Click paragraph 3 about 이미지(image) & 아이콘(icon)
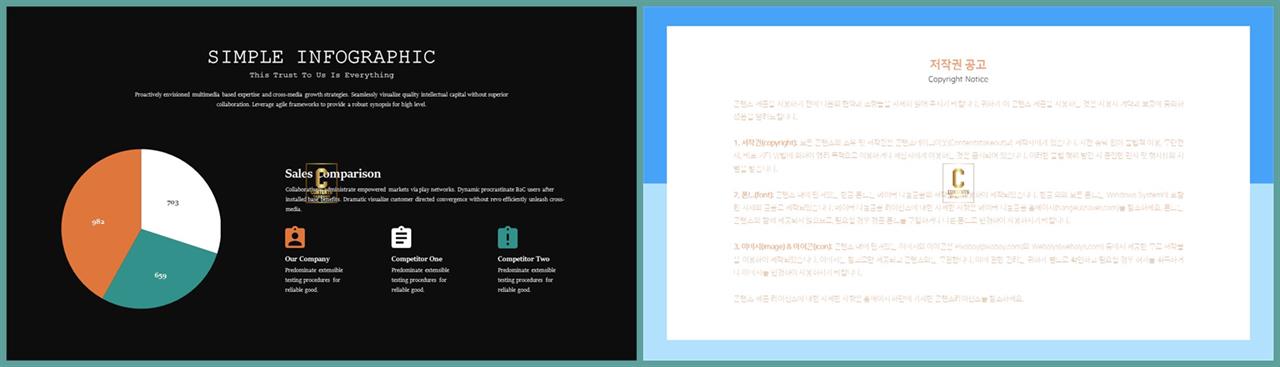1280x367 pixels. [958, 258]
